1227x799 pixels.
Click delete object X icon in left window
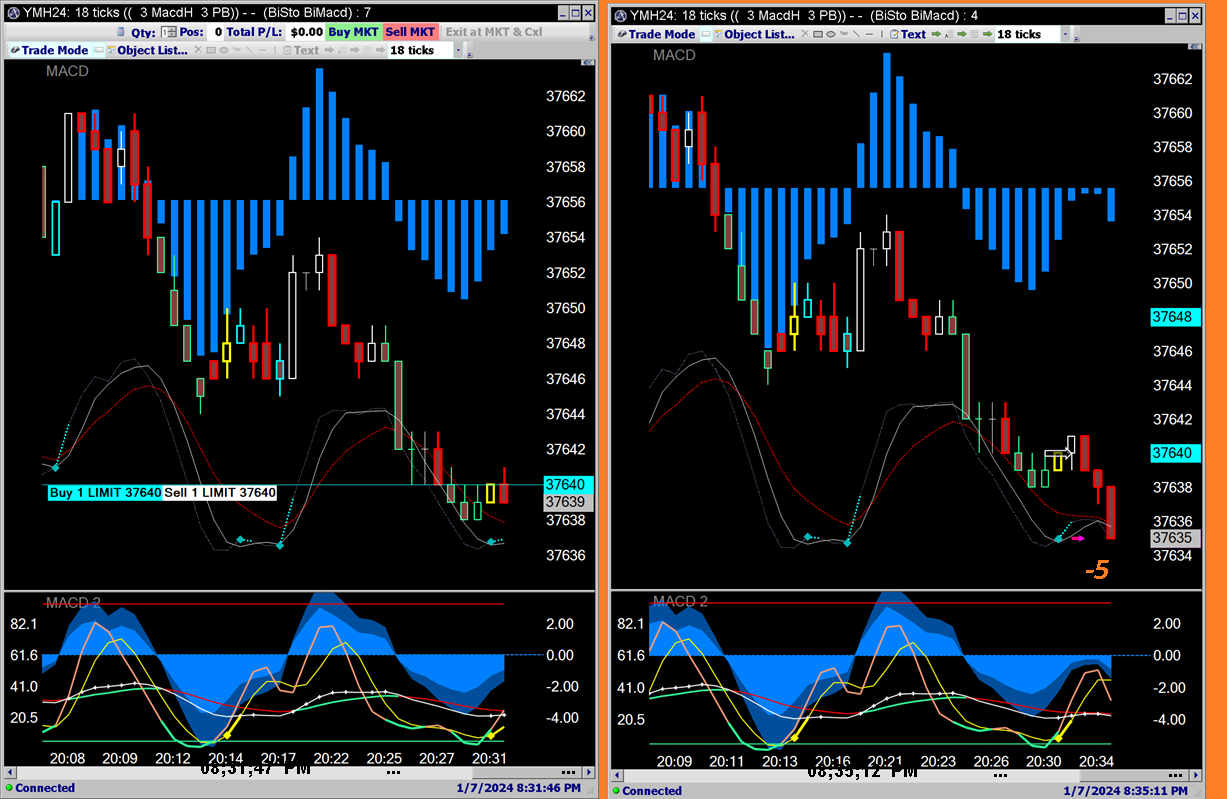pos(198,50)
